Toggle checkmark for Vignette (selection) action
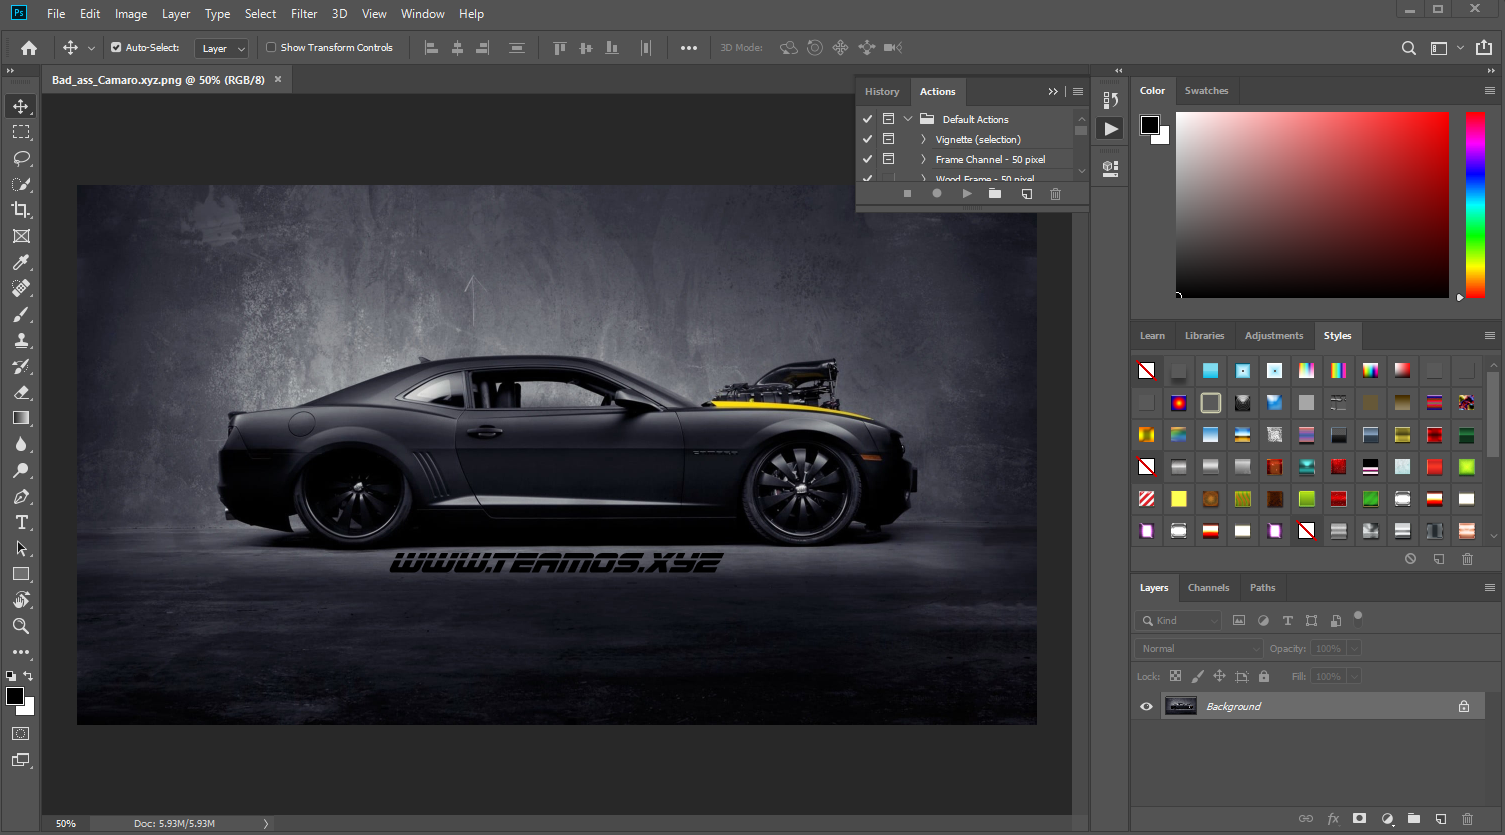The height and width of the screenshot is (835, 1505). click(867, 139)
